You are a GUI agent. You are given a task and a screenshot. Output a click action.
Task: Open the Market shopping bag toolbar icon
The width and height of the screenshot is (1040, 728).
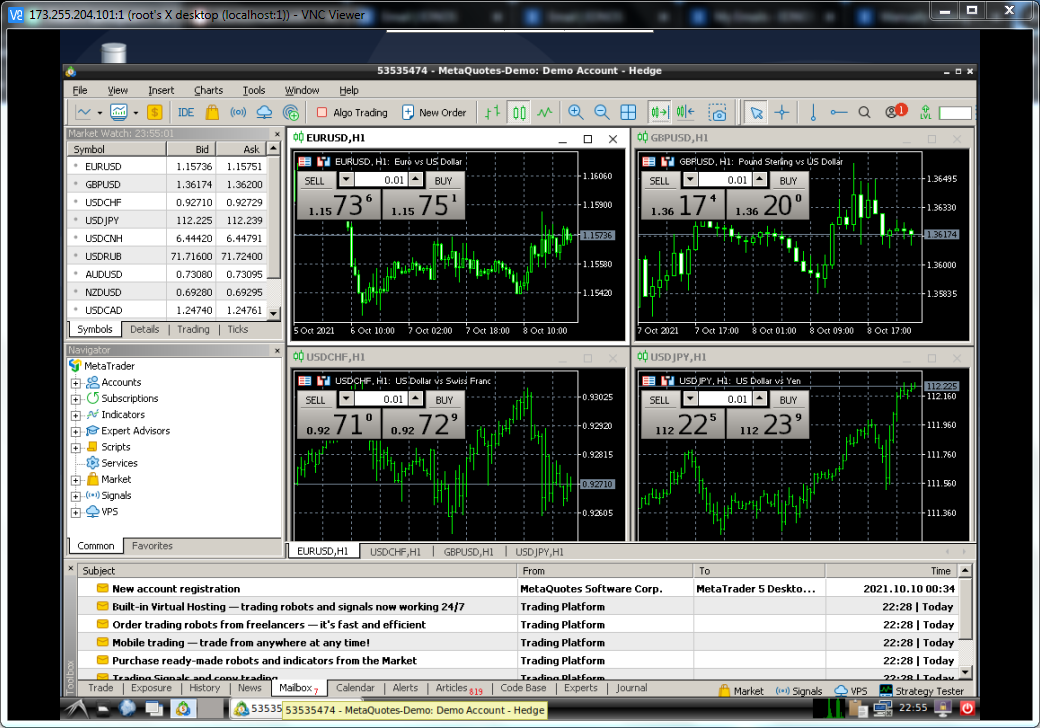(x=212, y=113)
